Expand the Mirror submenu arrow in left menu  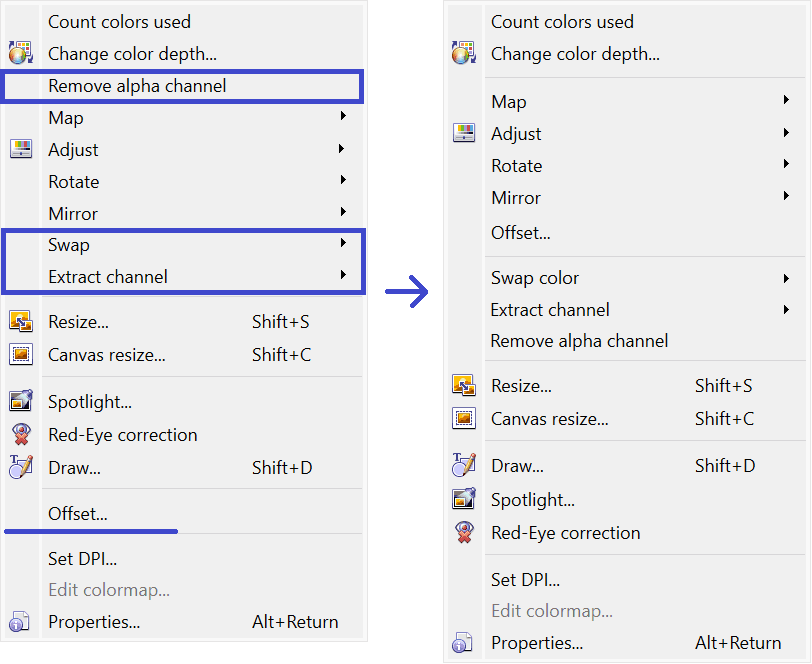point(343,213)
